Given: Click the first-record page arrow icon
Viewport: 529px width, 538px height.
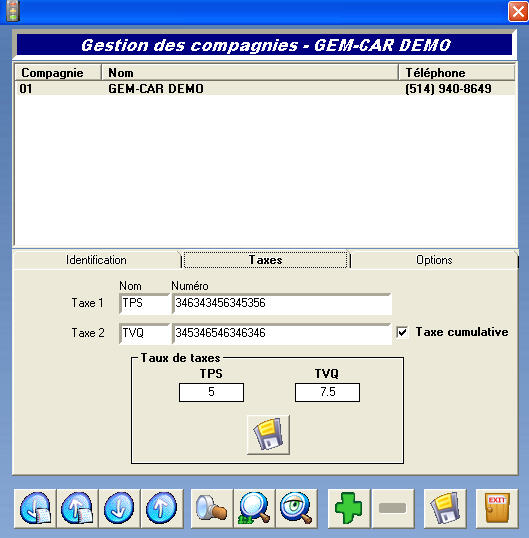Looking at the screenshot, I should [x=35, y=508].
